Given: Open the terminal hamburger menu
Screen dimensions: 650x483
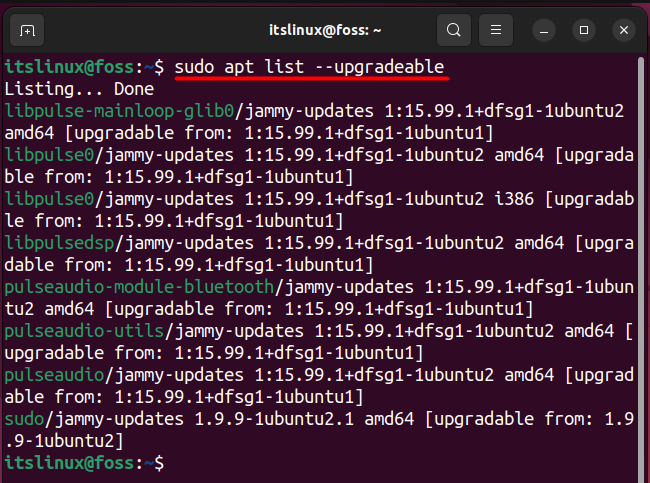Looking at the screenshot, I should point(496,30).
